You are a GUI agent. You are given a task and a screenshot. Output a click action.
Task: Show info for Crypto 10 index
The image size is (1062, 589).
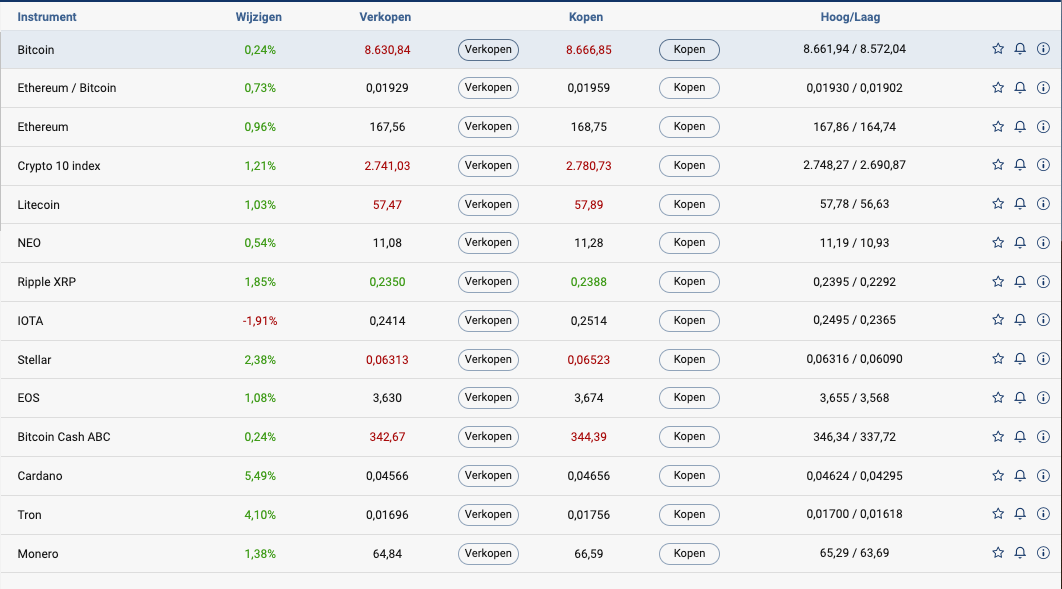click(1043, 165)
